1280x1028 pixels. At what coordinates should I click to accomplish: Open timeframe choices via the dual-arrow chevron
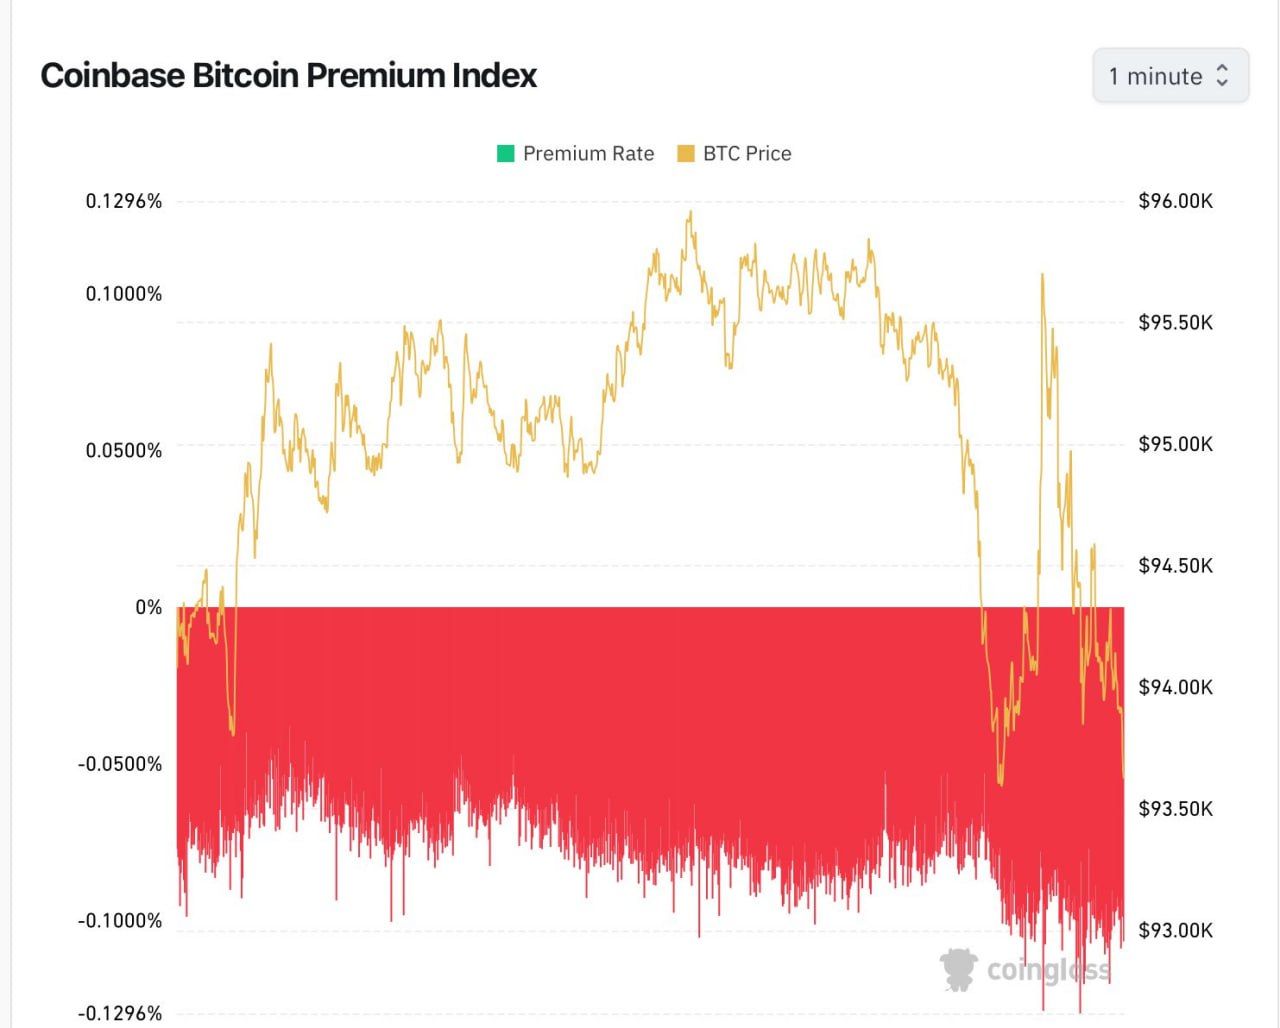1222,76
